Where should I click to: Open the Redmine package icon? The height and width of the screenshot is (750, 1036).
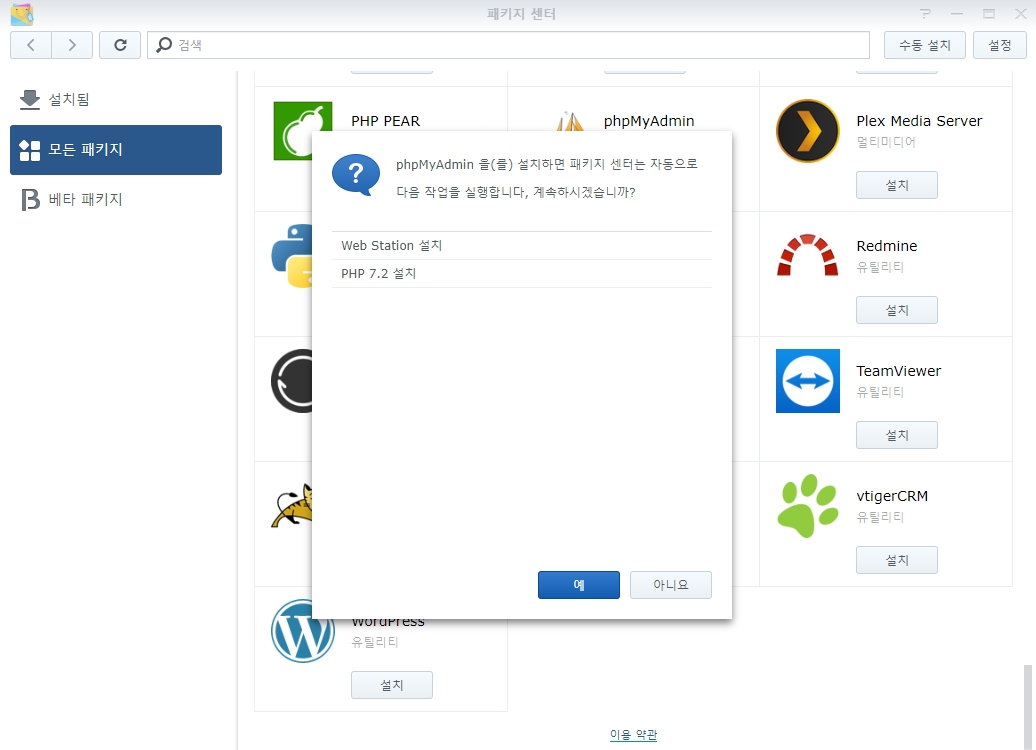click(x=807, y=255)
